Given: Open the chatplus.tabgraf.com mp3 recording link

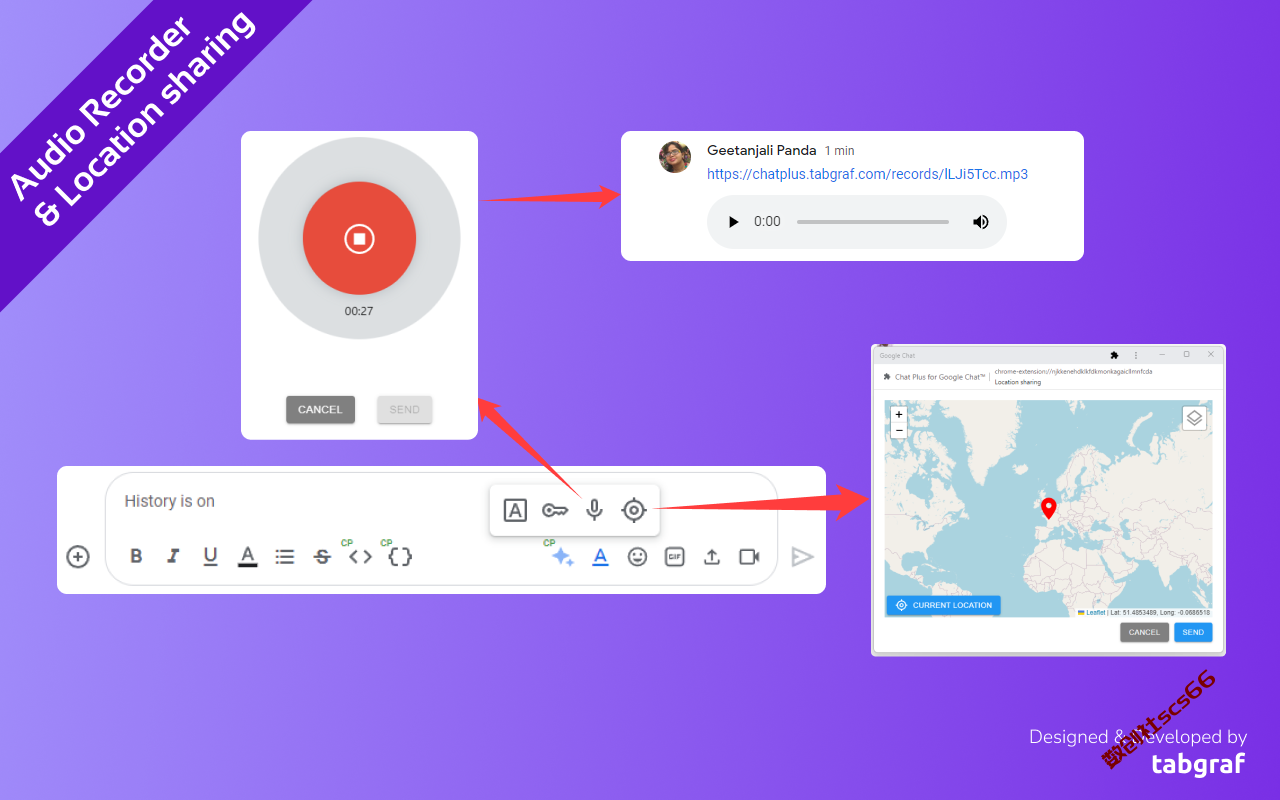Looking at the screenshot, I should (867, 174).
